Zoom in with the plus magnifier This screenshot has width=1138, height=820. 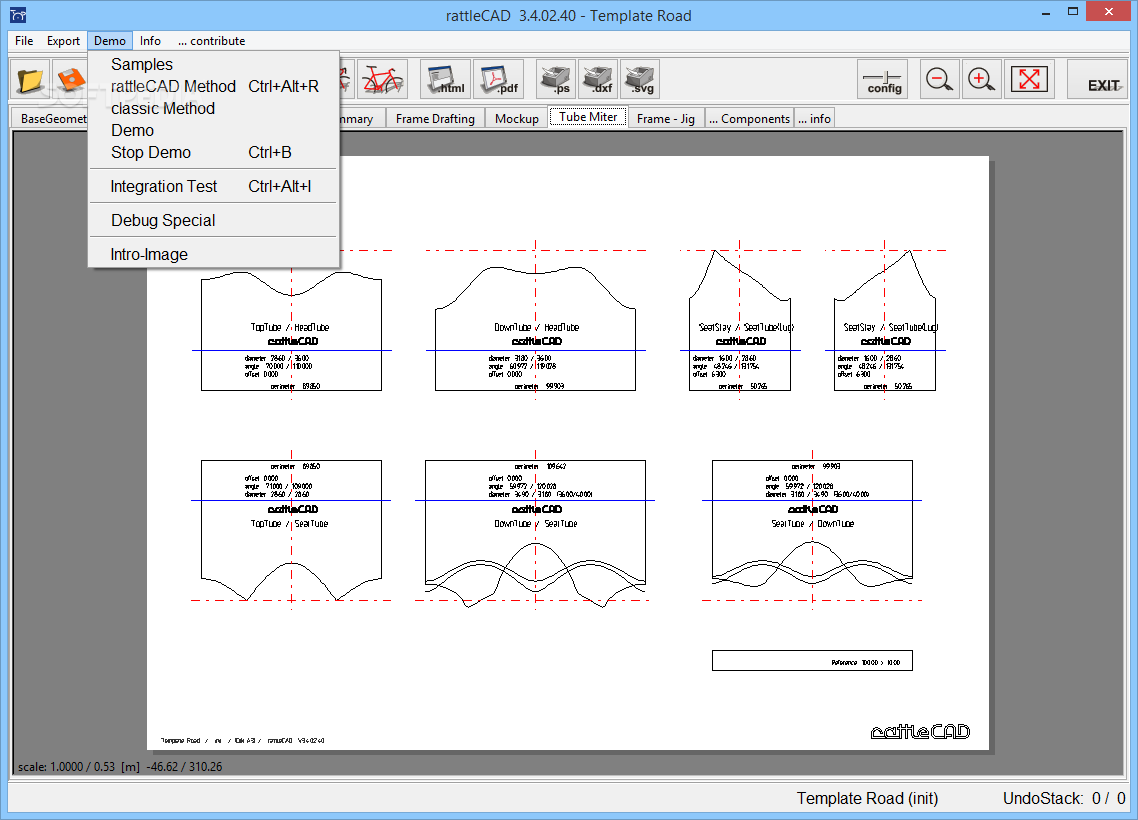point(981,80)
